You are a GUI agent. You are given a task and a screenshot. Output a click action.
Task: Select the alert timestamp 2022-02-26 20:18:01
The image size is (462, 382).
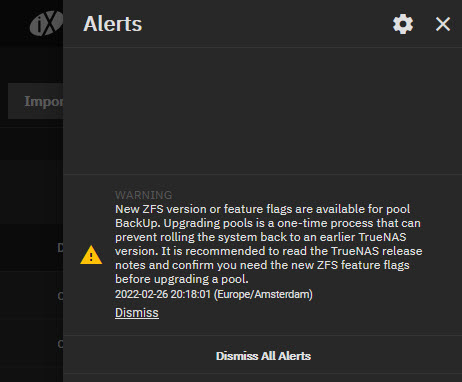pos(163,294)
